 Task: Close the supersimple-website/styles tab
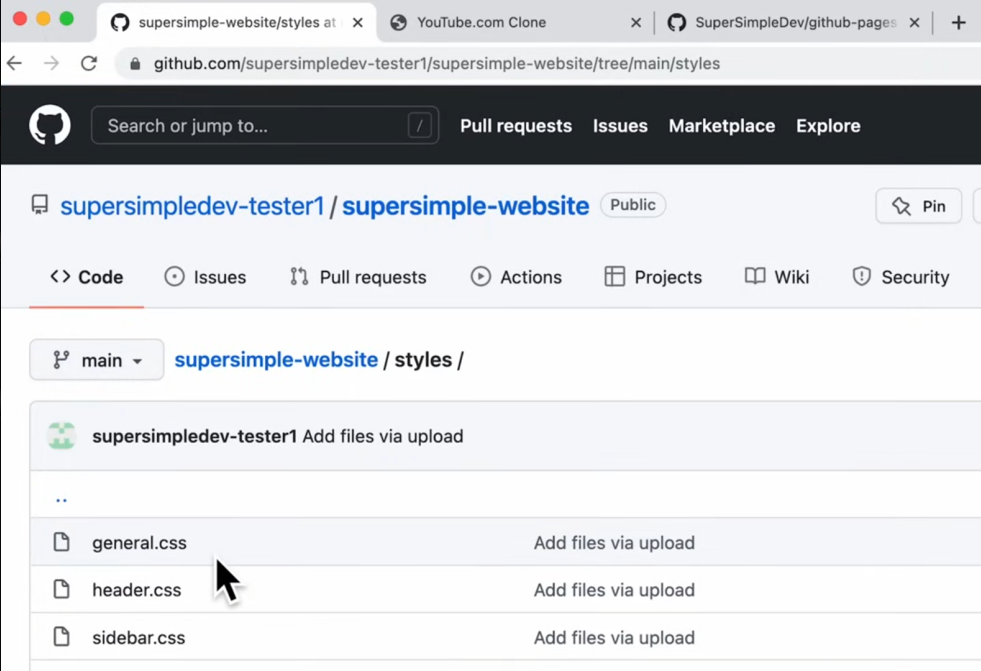[358, 23]
